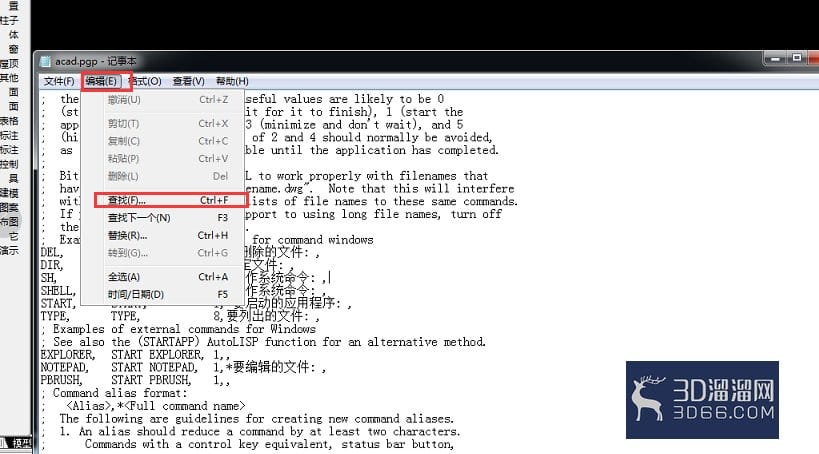Open the 帮助(H) menu

coord(232,82)
